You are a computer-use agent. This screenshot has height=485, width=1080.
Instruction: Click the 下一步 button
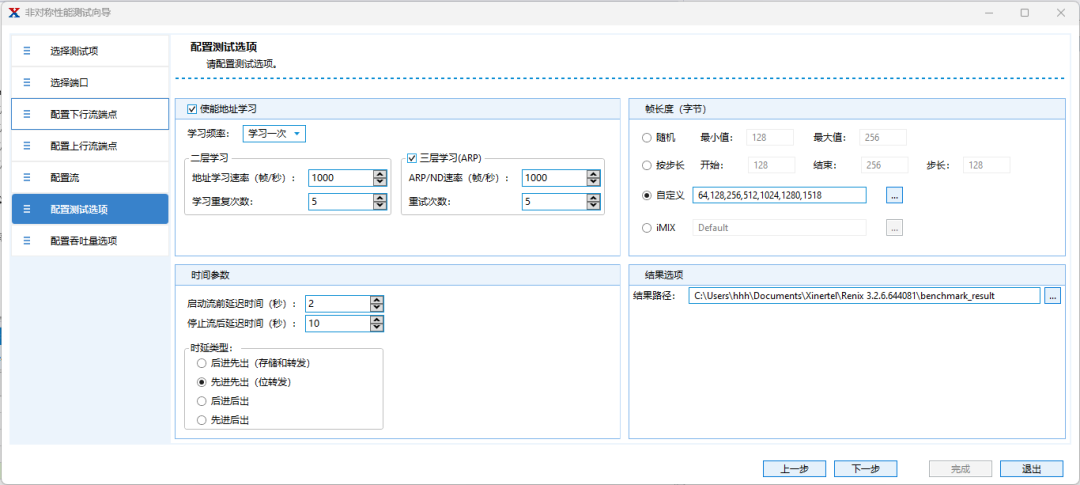tap(864, 469)
